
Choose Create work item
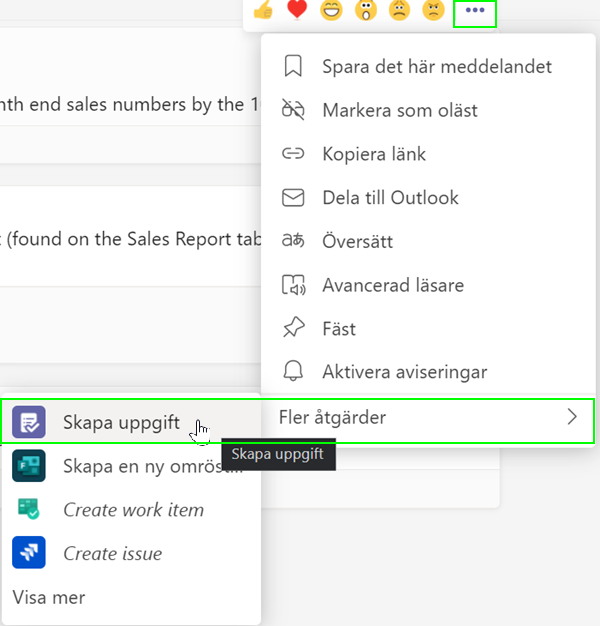click(x=131, y=509)
